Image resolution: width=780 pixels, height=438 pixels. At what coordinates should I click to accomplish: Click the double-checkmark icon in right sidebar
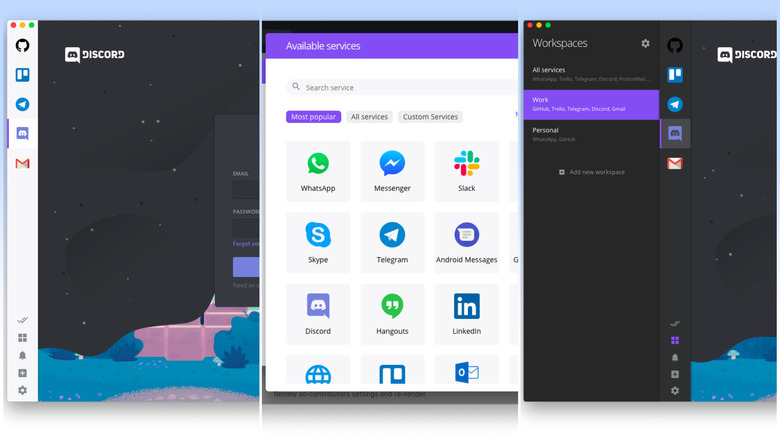tap(675, 324)
